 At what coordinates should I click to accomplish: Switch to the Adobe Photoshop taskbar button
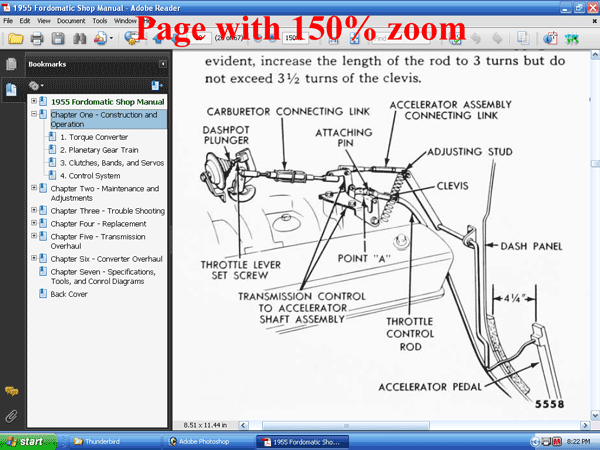(x=208, y=442)
